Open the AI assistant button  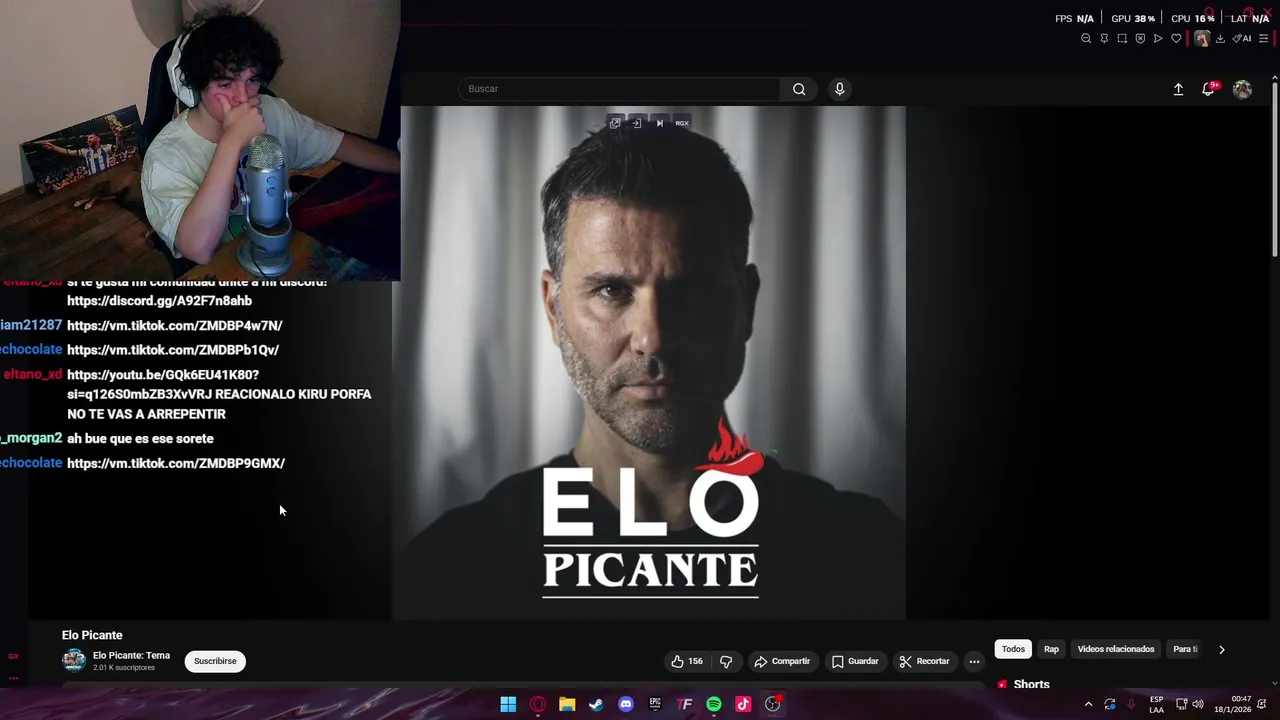tap(1242, 38)
